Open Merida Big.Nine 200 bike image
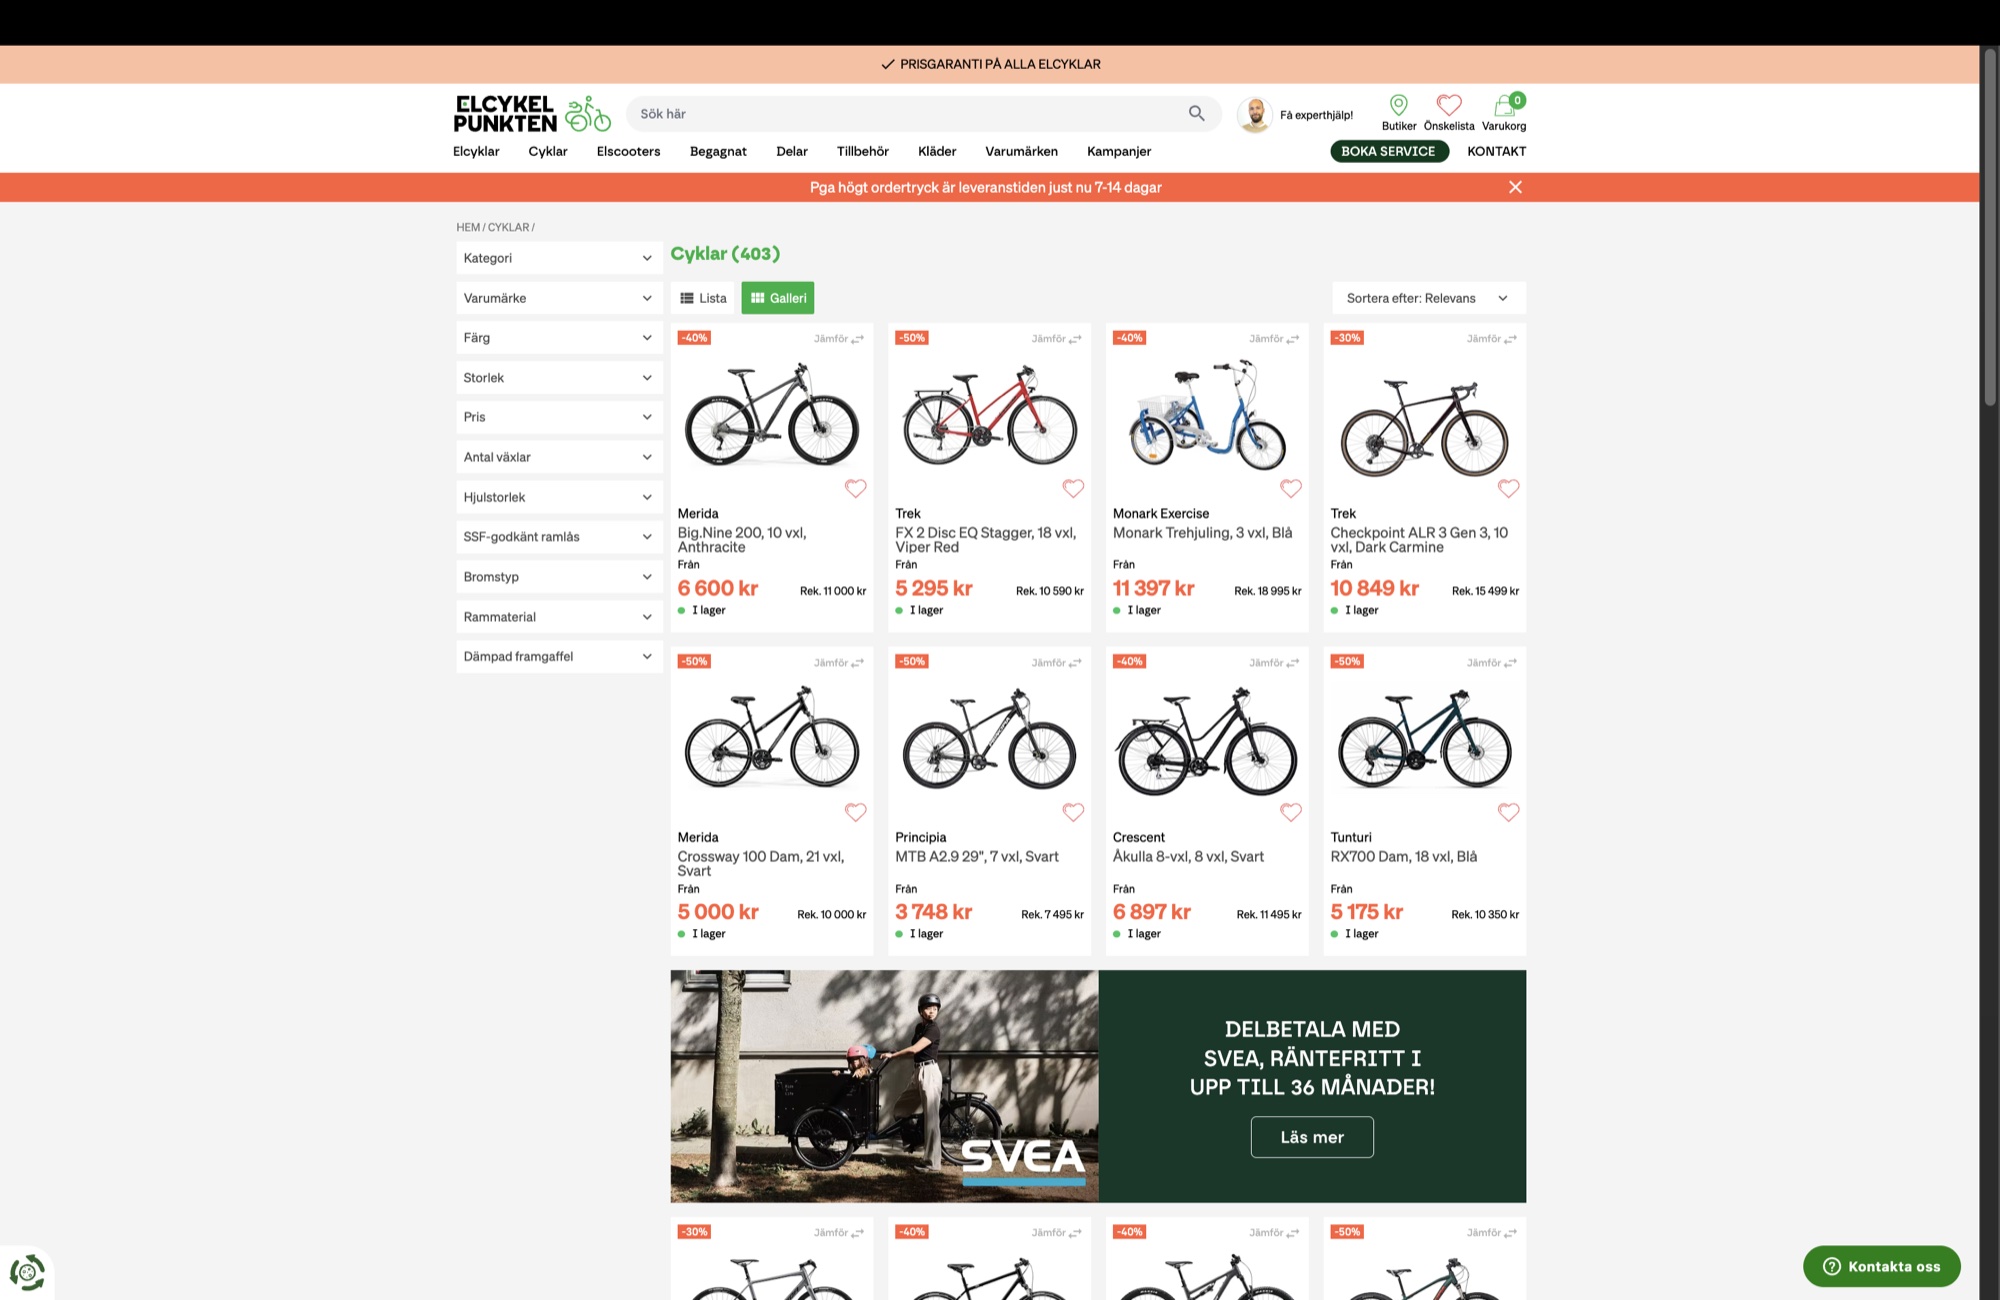The image size is (2000, 1300). 771,416
